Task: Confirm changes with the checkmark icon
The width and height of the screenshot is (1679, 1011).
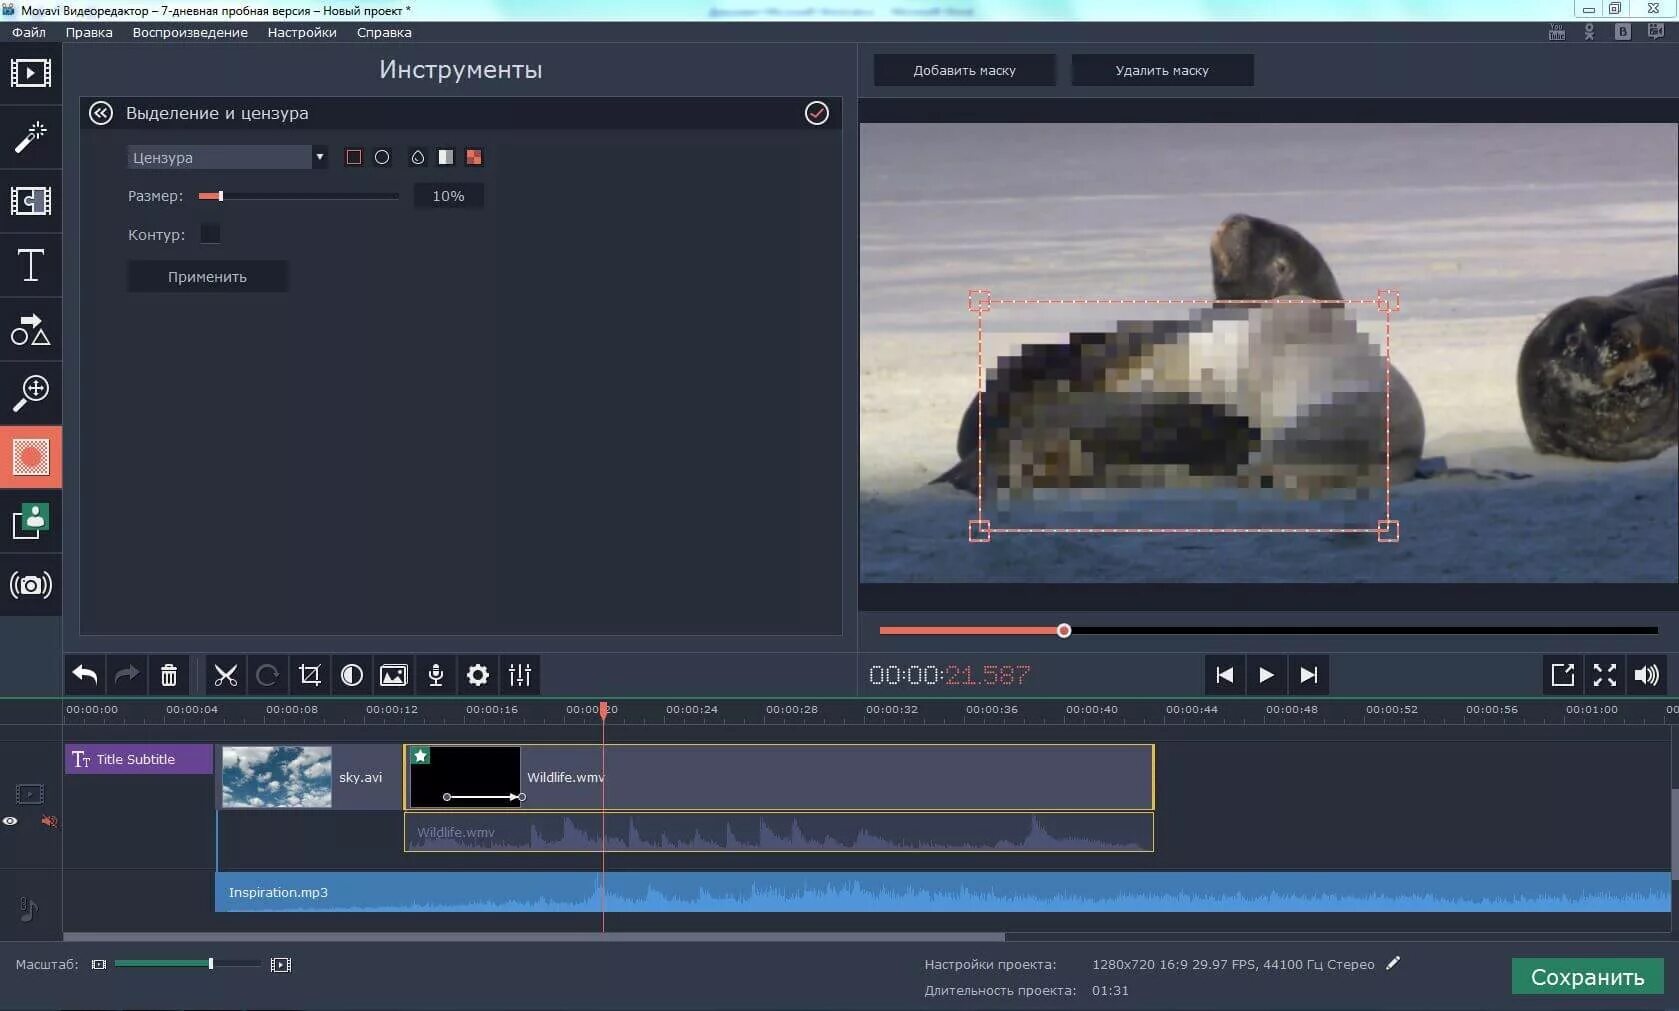Action: coord(817,113)
